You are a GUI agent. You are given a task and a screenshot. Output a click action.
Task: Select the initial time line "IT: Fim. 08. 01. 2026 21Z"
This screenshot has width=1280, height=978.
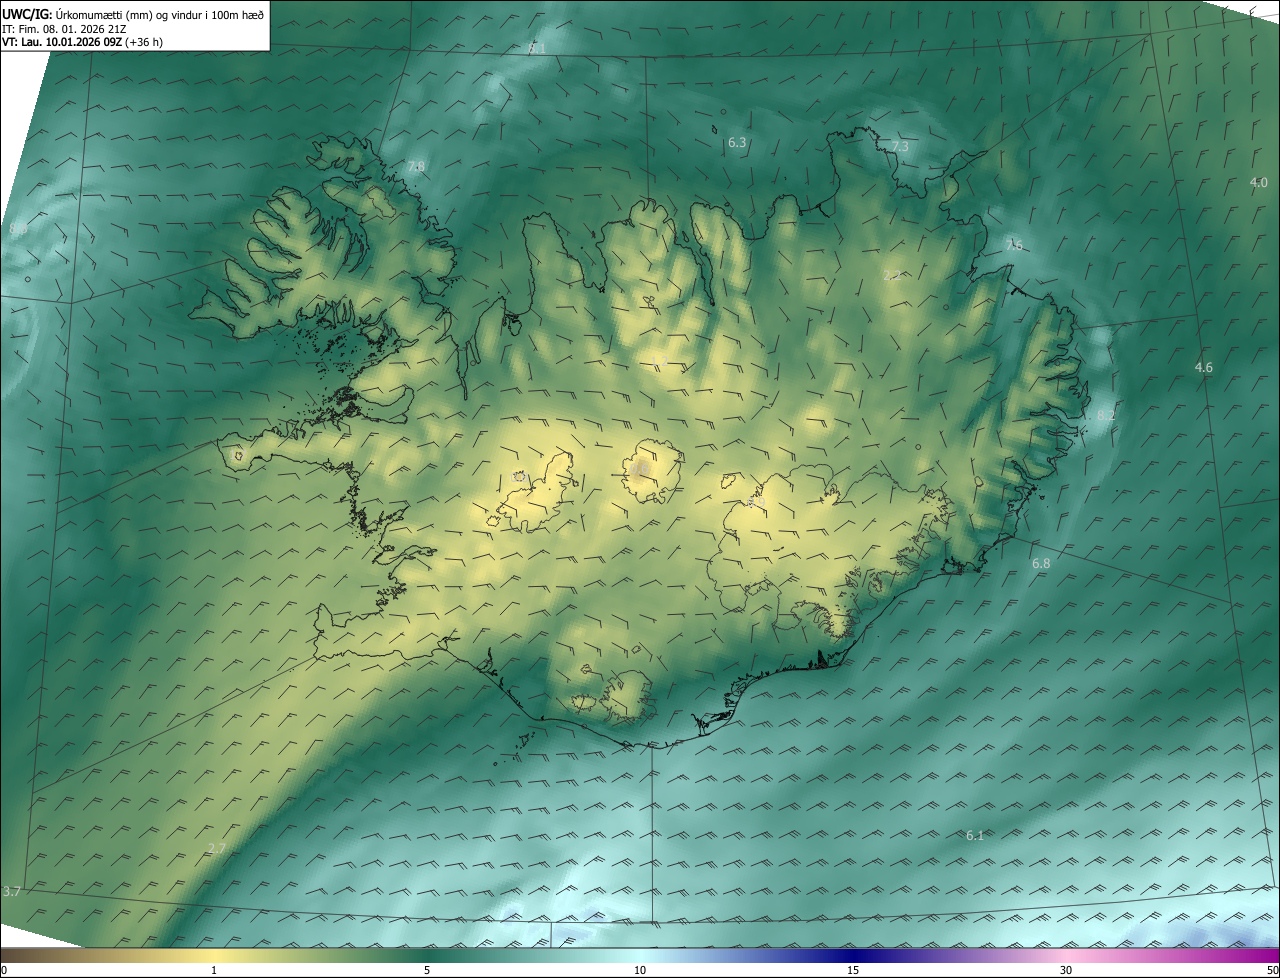tap(64, 29)
